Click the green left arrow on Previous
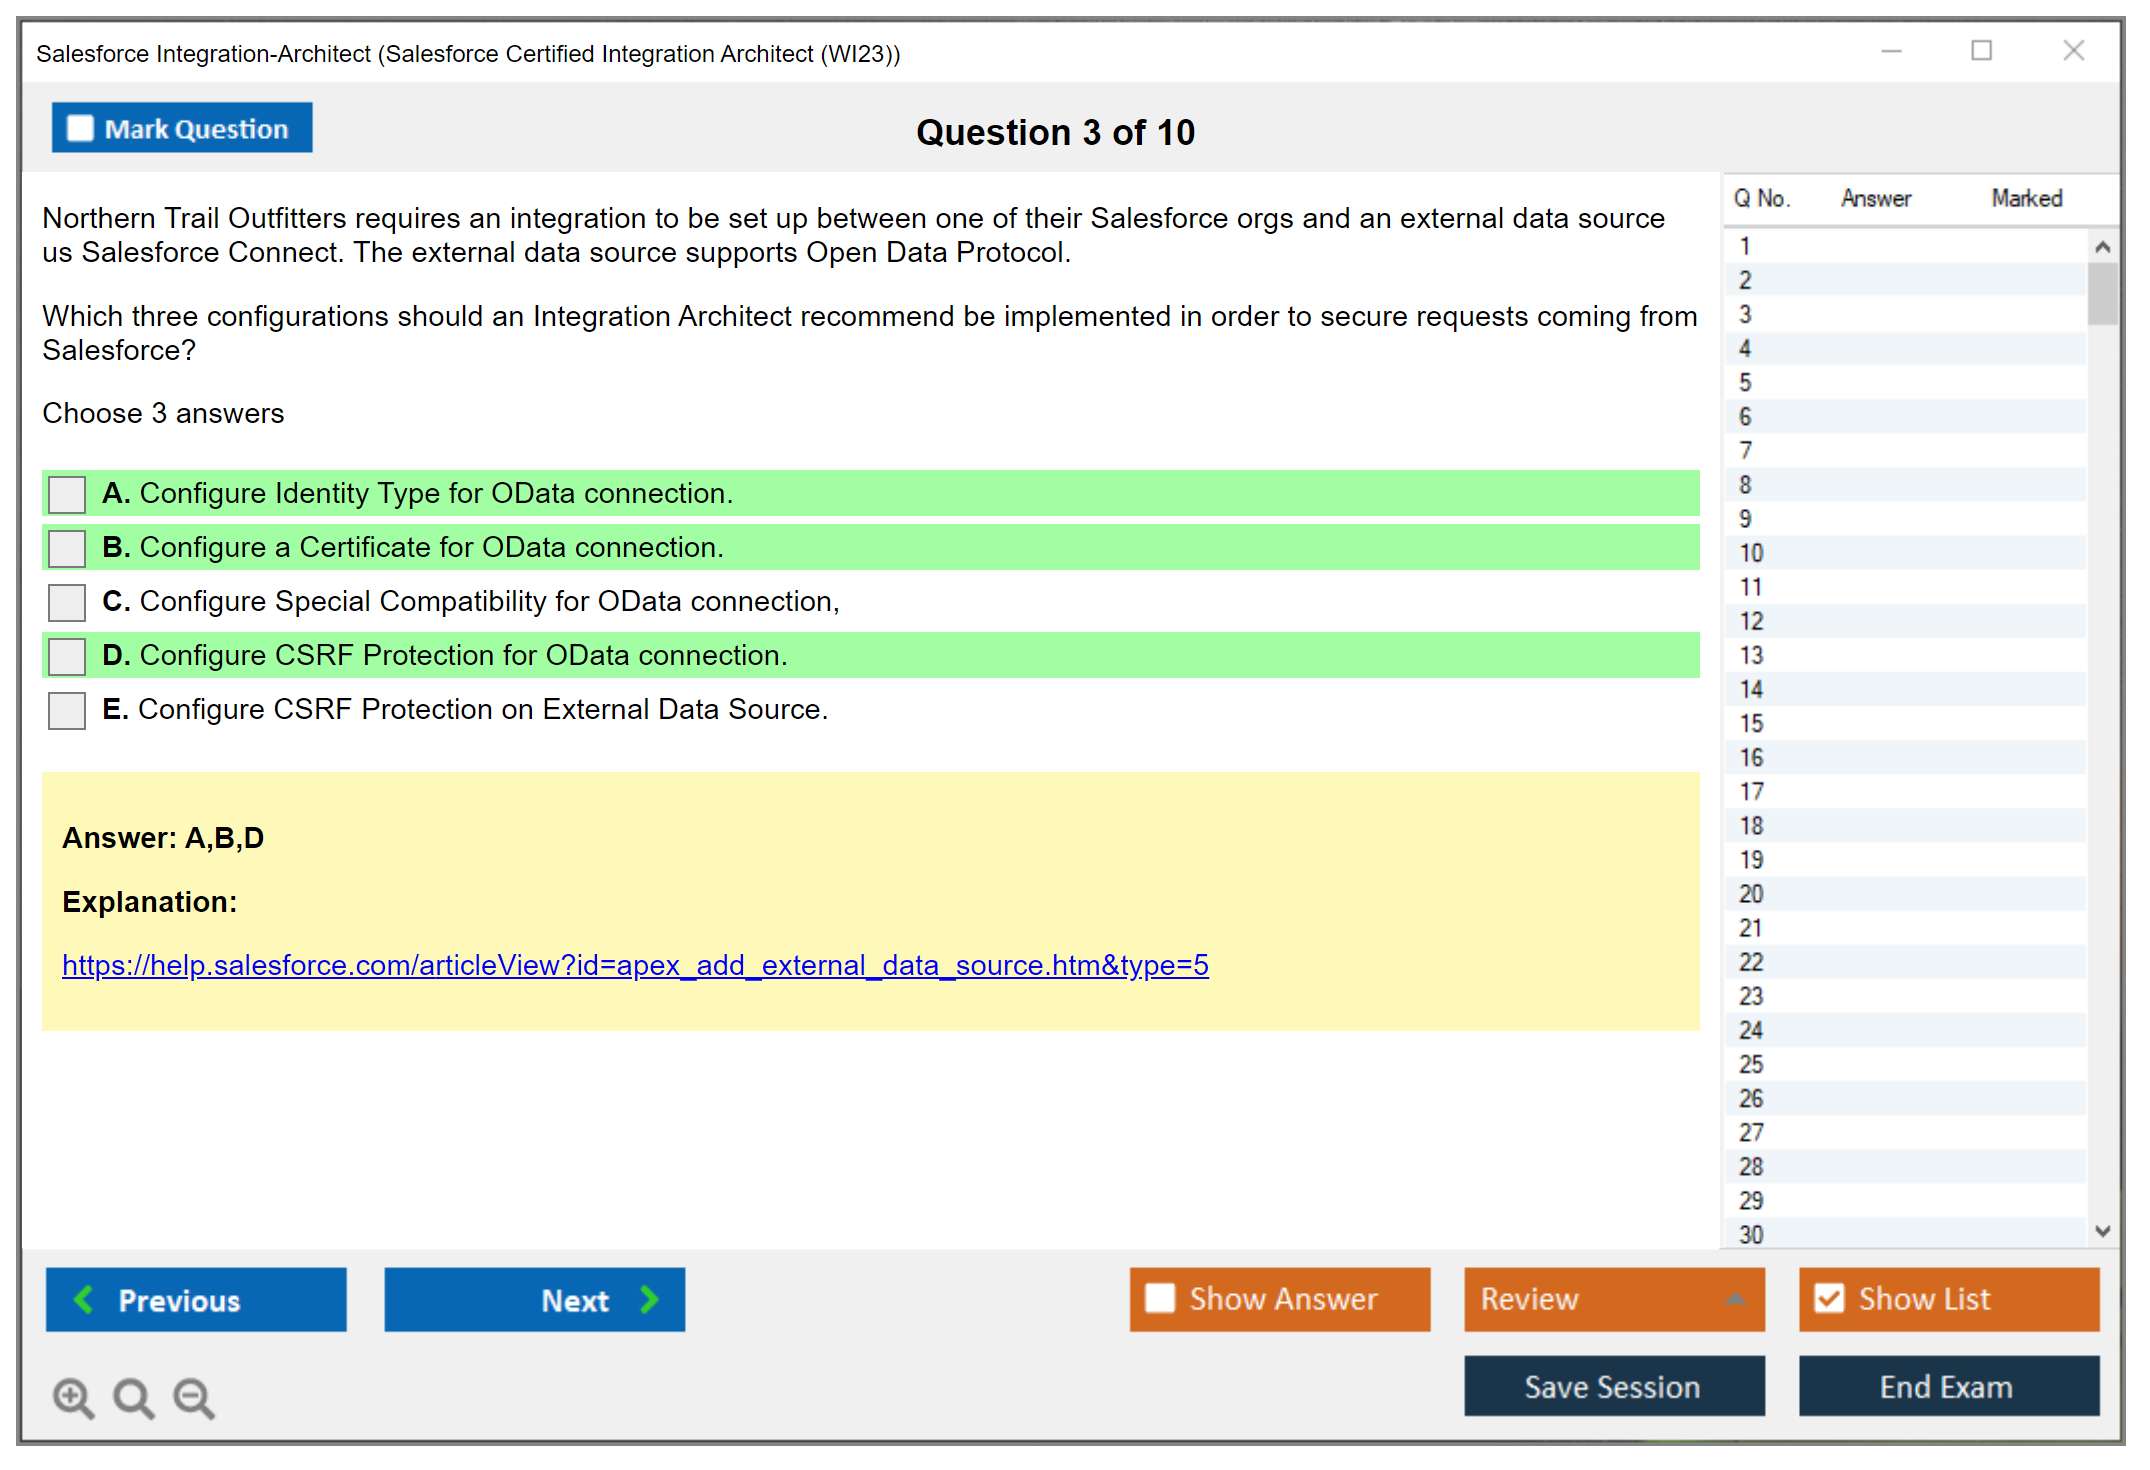Viewport: 2150px width, 1470px height. 84,1299
